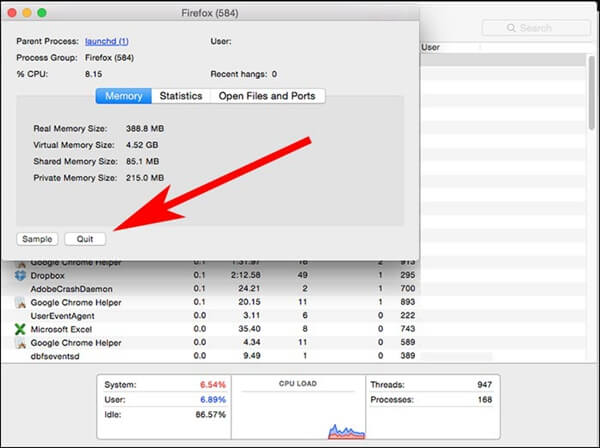Click the icon beside Google Chrome Helper row 893
600x448 pixels.
(20, 302)
